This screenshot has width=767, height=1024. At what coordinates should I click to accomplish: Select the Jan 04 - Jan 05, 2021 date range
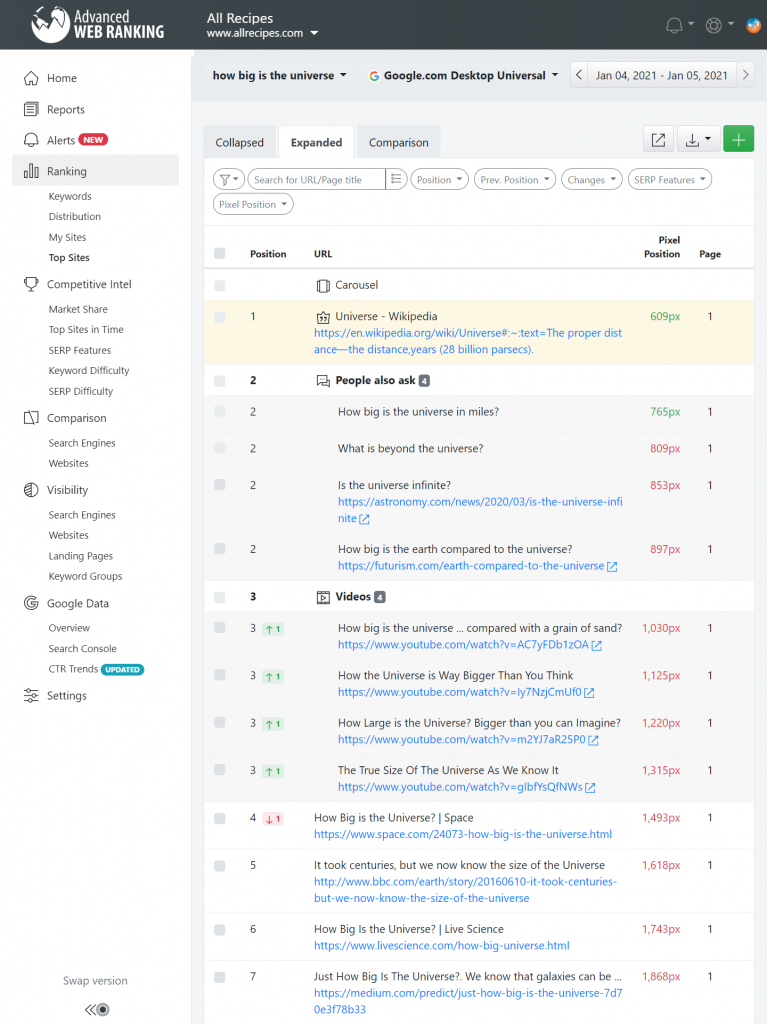[662, 75]
